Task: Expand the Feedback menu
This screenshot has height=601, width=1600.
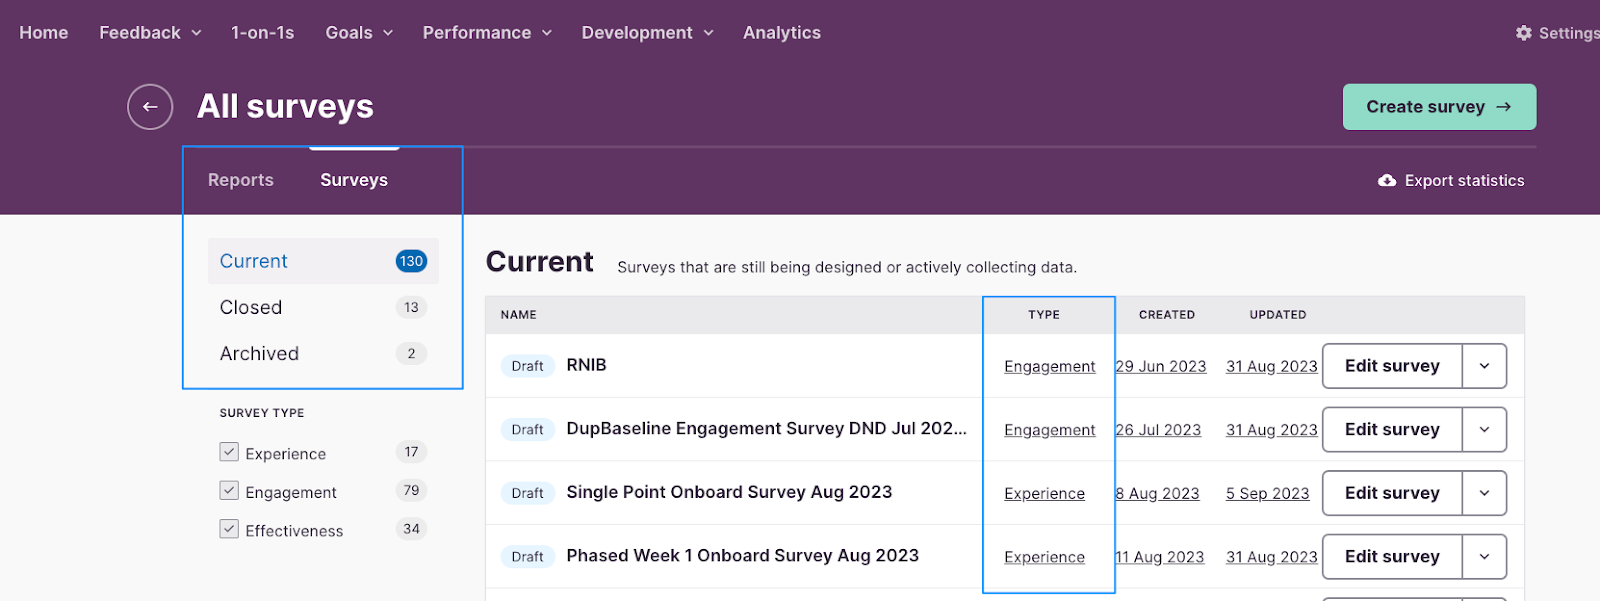Action: coord(150,33)
